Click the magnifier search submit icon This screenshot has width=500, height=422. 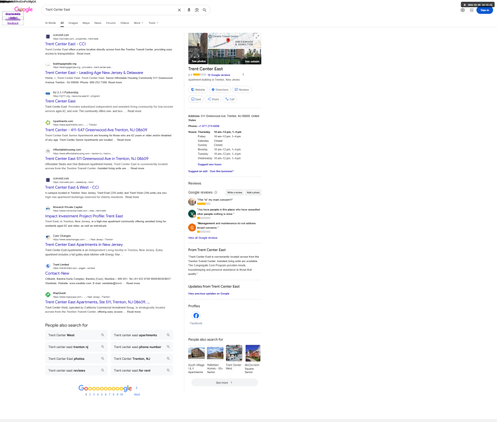[x=204, y=10]
